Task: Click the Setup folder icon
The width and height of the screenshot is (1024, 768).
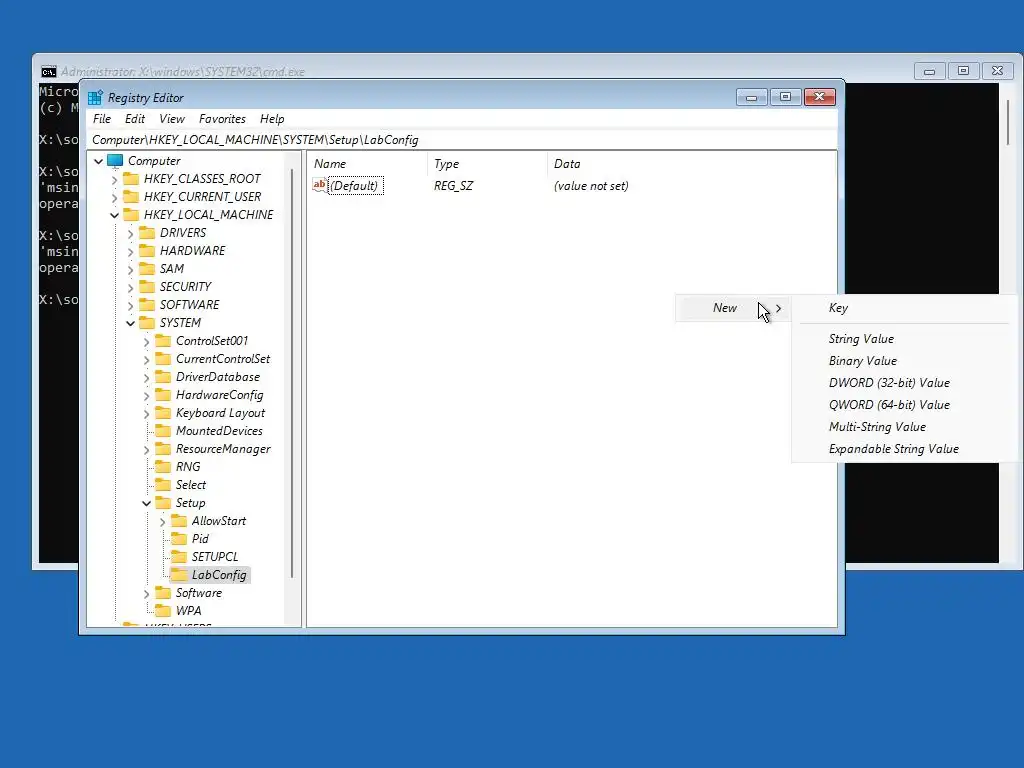Action: point(163,503)
